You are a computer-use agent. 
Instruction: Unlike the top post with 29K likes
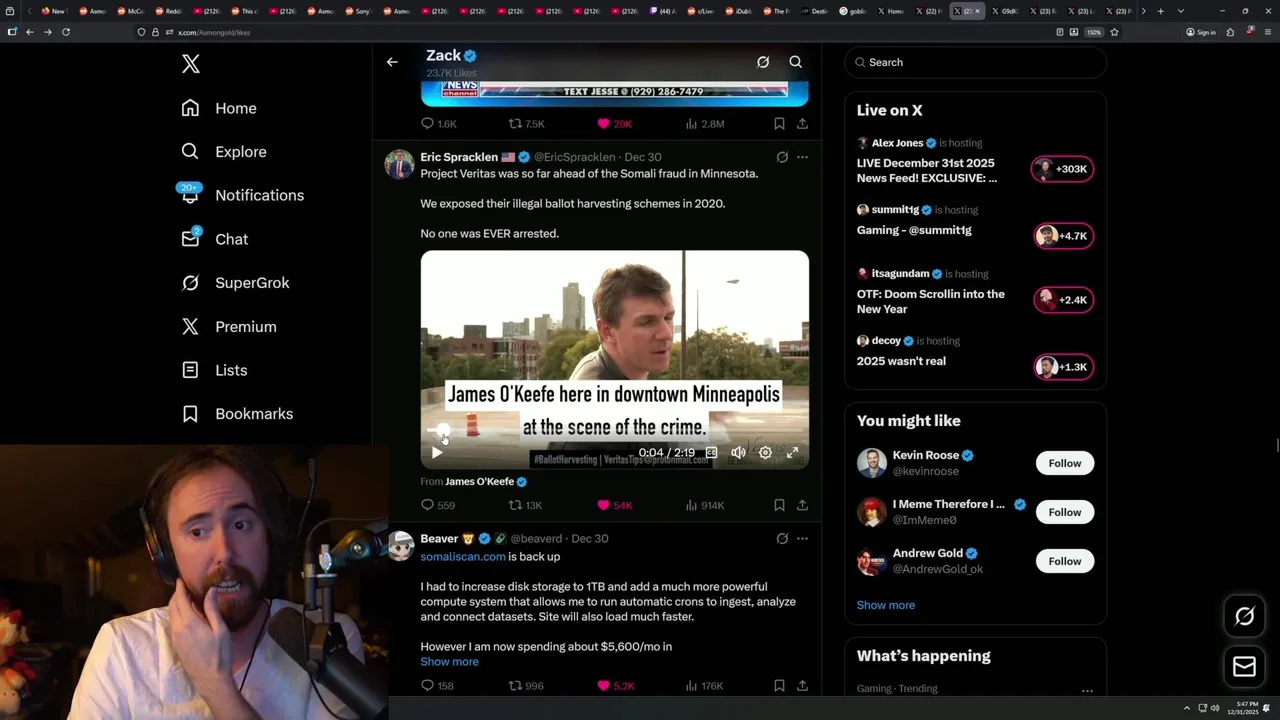[614, 124]
